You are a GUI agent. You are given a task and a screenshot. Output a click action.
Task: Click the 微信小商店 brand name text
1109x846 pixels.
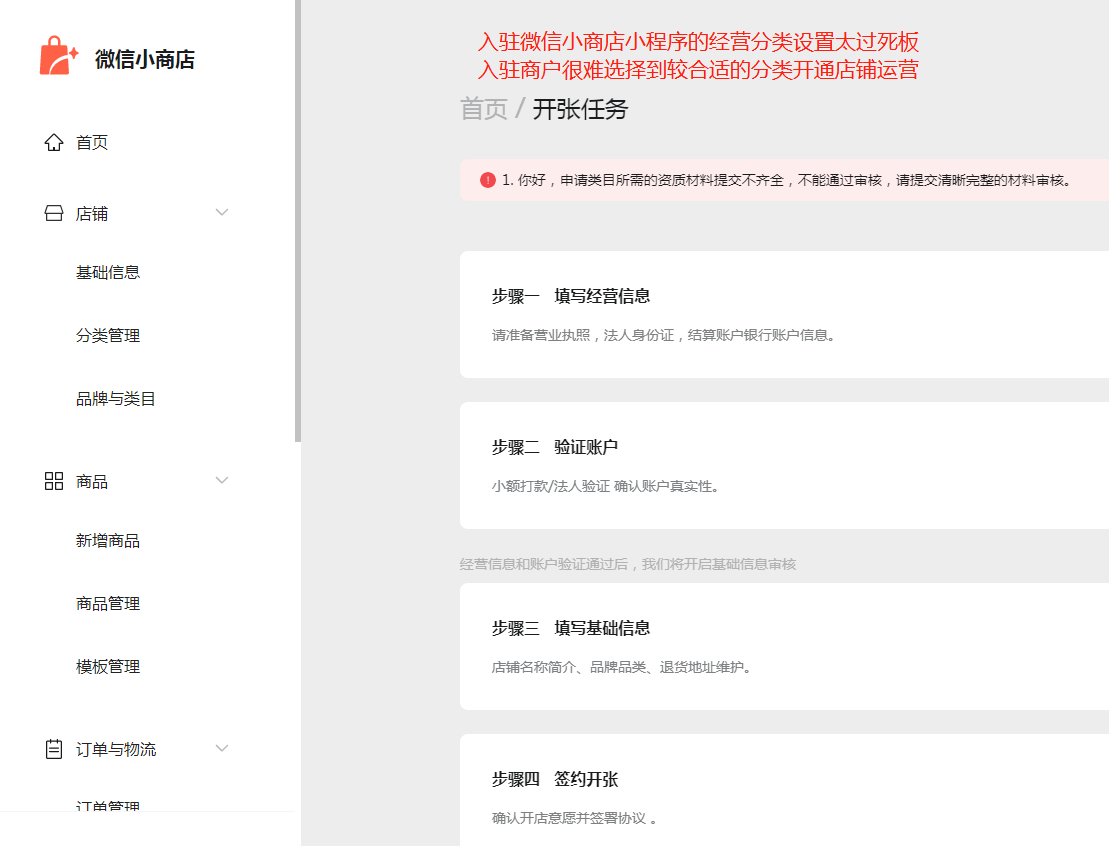pyautogui.click(x=145, y=59)
